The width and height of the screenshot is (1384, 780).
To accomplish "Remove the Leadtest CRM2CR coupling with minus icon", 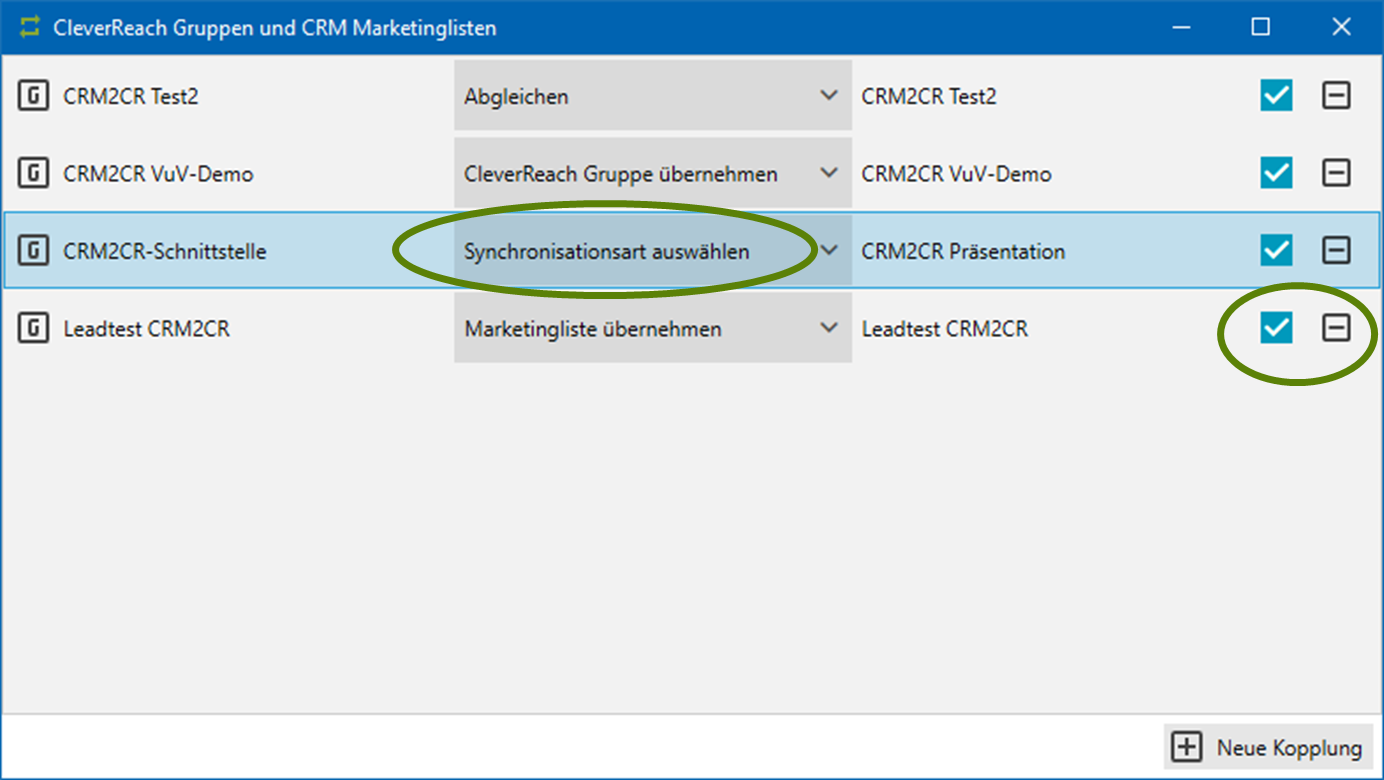I will (x=1336, y=328).
